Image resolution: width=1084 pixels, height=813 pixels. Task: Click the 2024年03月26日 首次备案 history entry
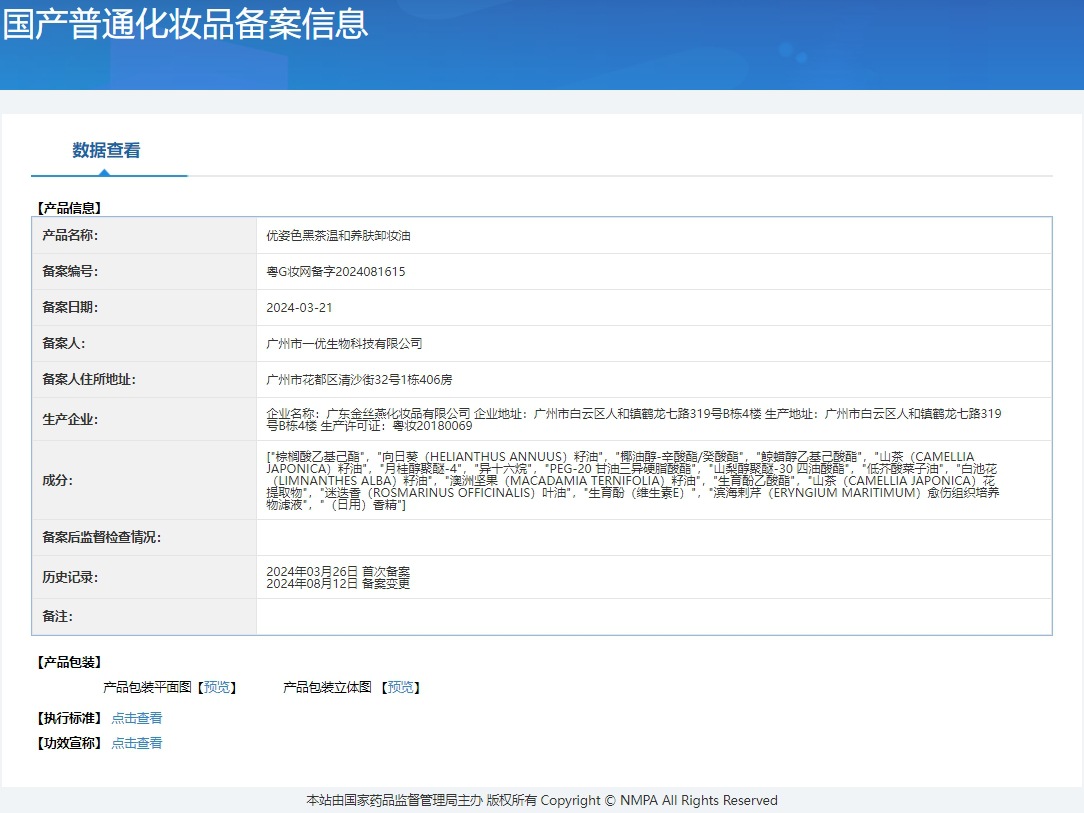(338, 572)
